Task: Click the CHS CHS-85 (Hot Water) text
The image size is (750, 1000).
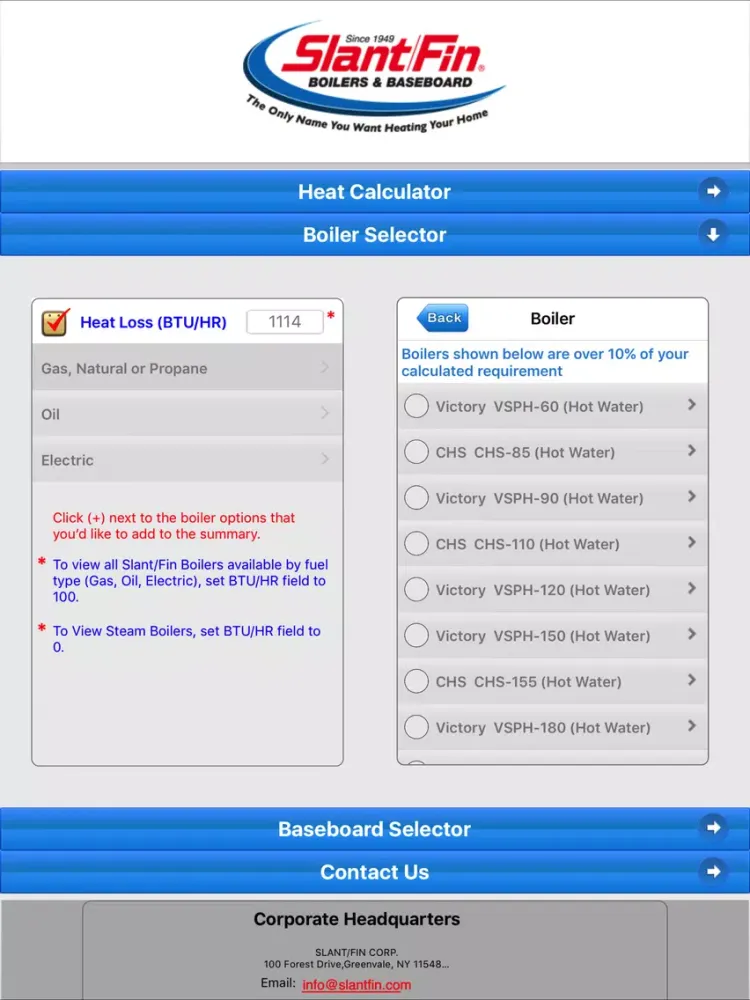Action: 525,452
